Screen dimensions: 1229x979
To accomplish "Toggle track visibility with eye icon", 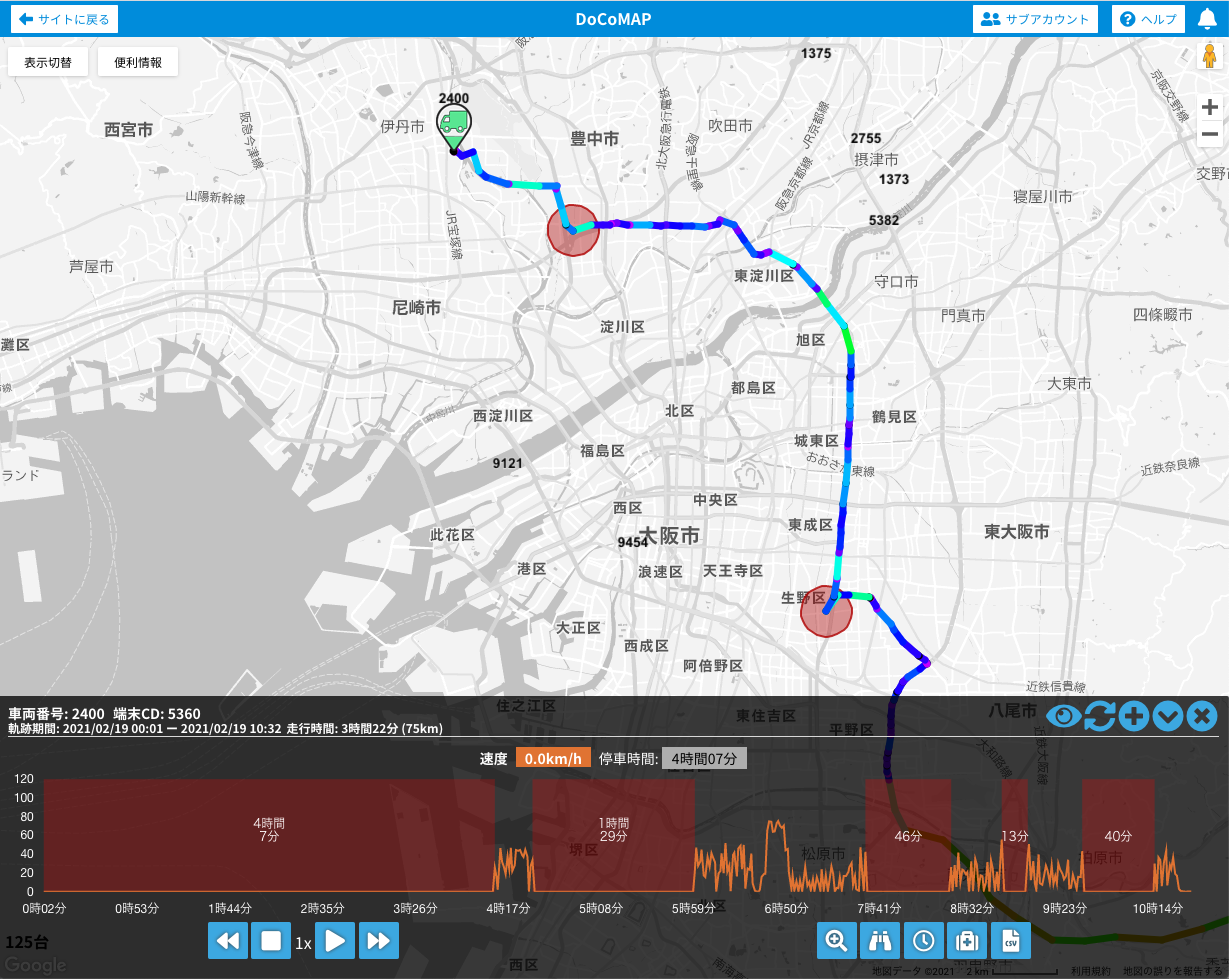I will coord(1064,716).
